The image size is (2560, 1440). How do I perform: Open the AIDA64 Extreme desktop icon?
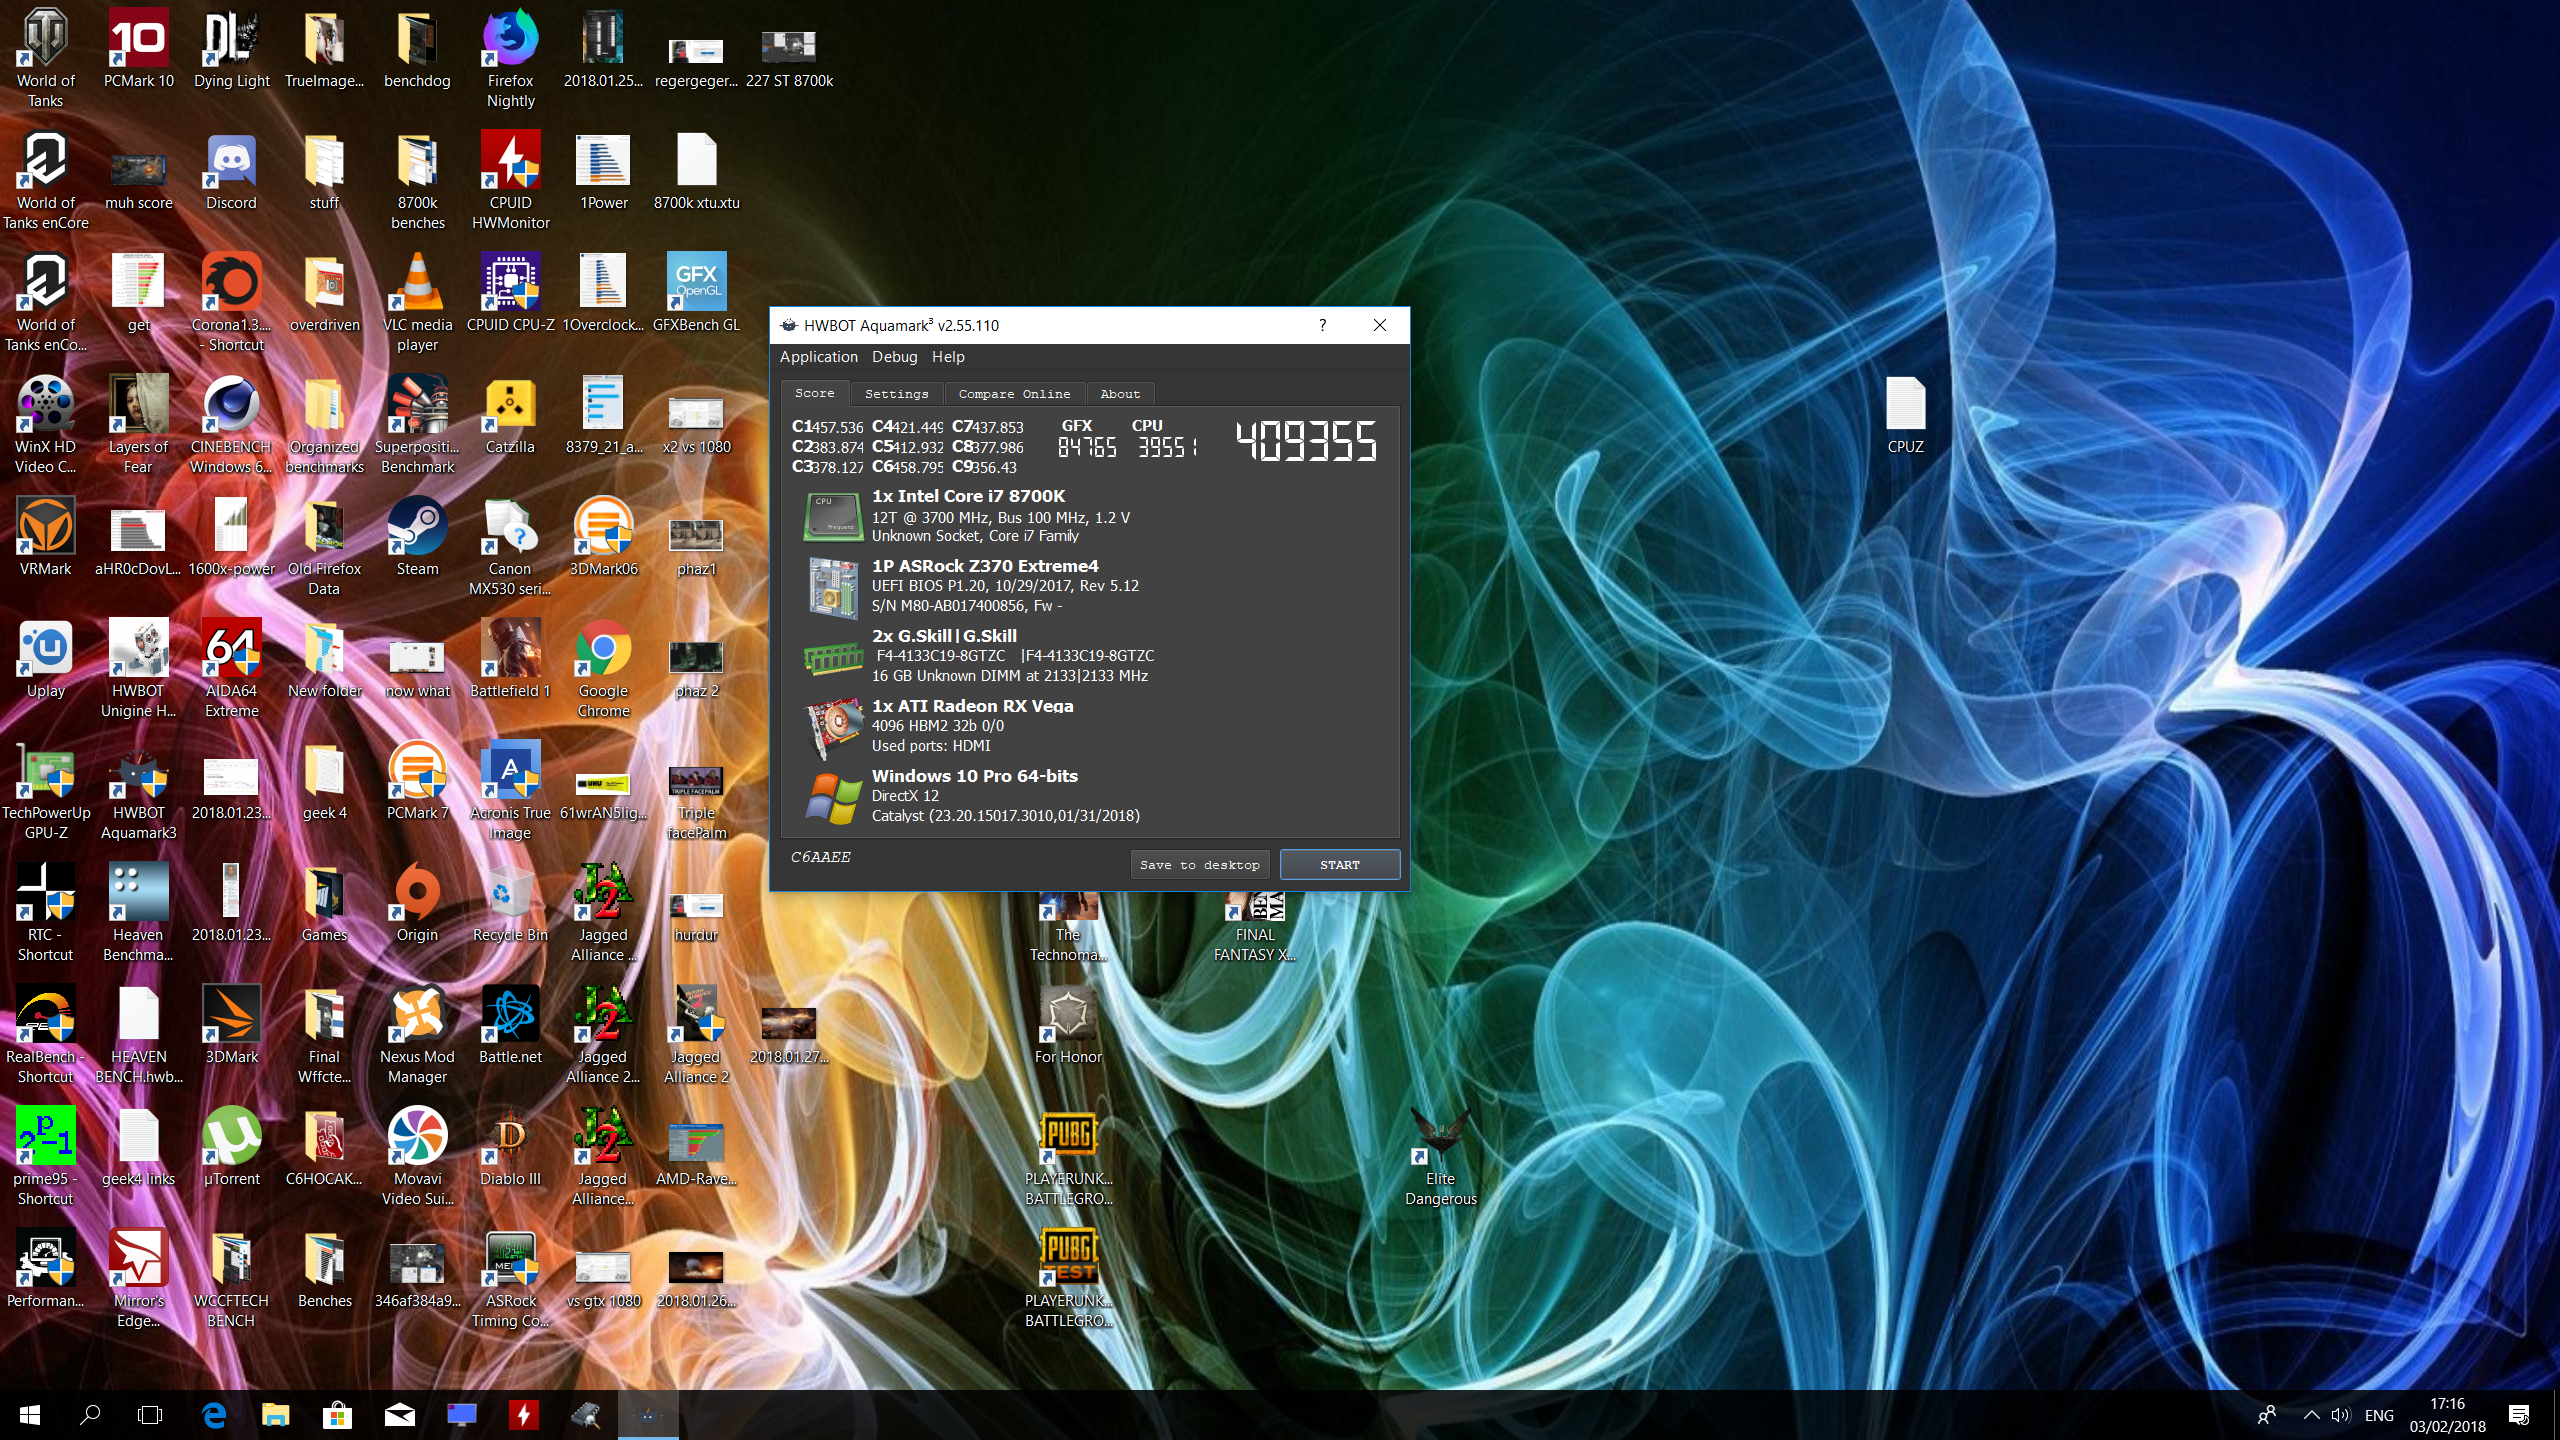point(231,670)
